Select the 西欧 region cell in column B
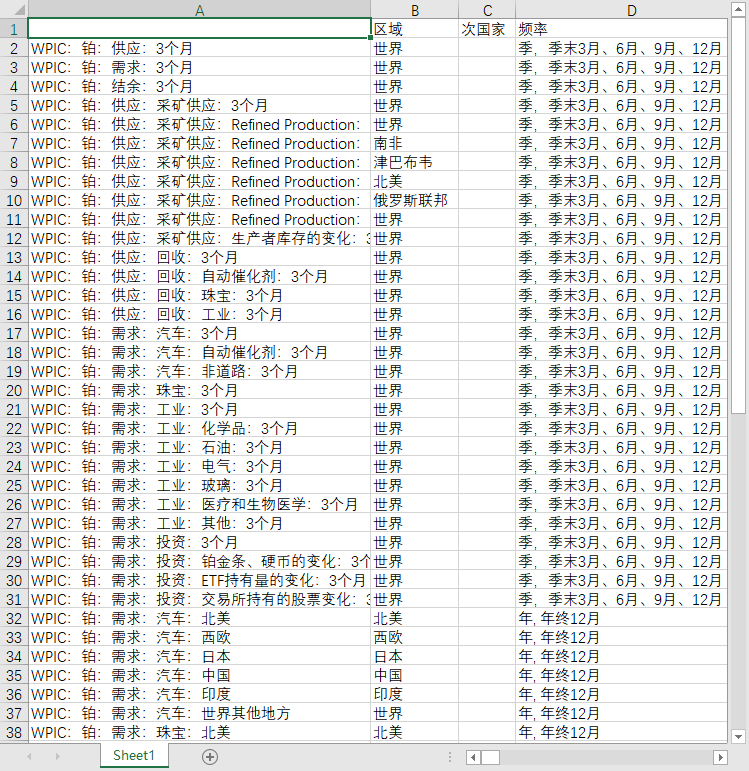This screenshot has height=771, width=749. click(415, 637)
